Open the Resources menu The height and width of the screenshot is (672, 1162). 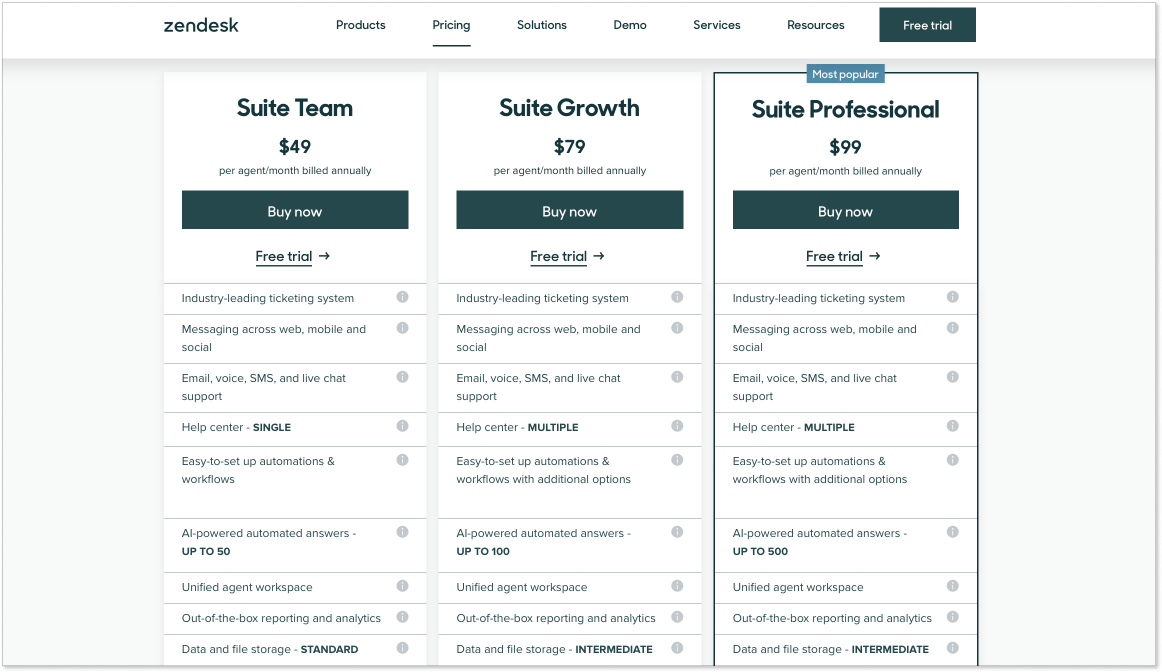click(816, 25)
